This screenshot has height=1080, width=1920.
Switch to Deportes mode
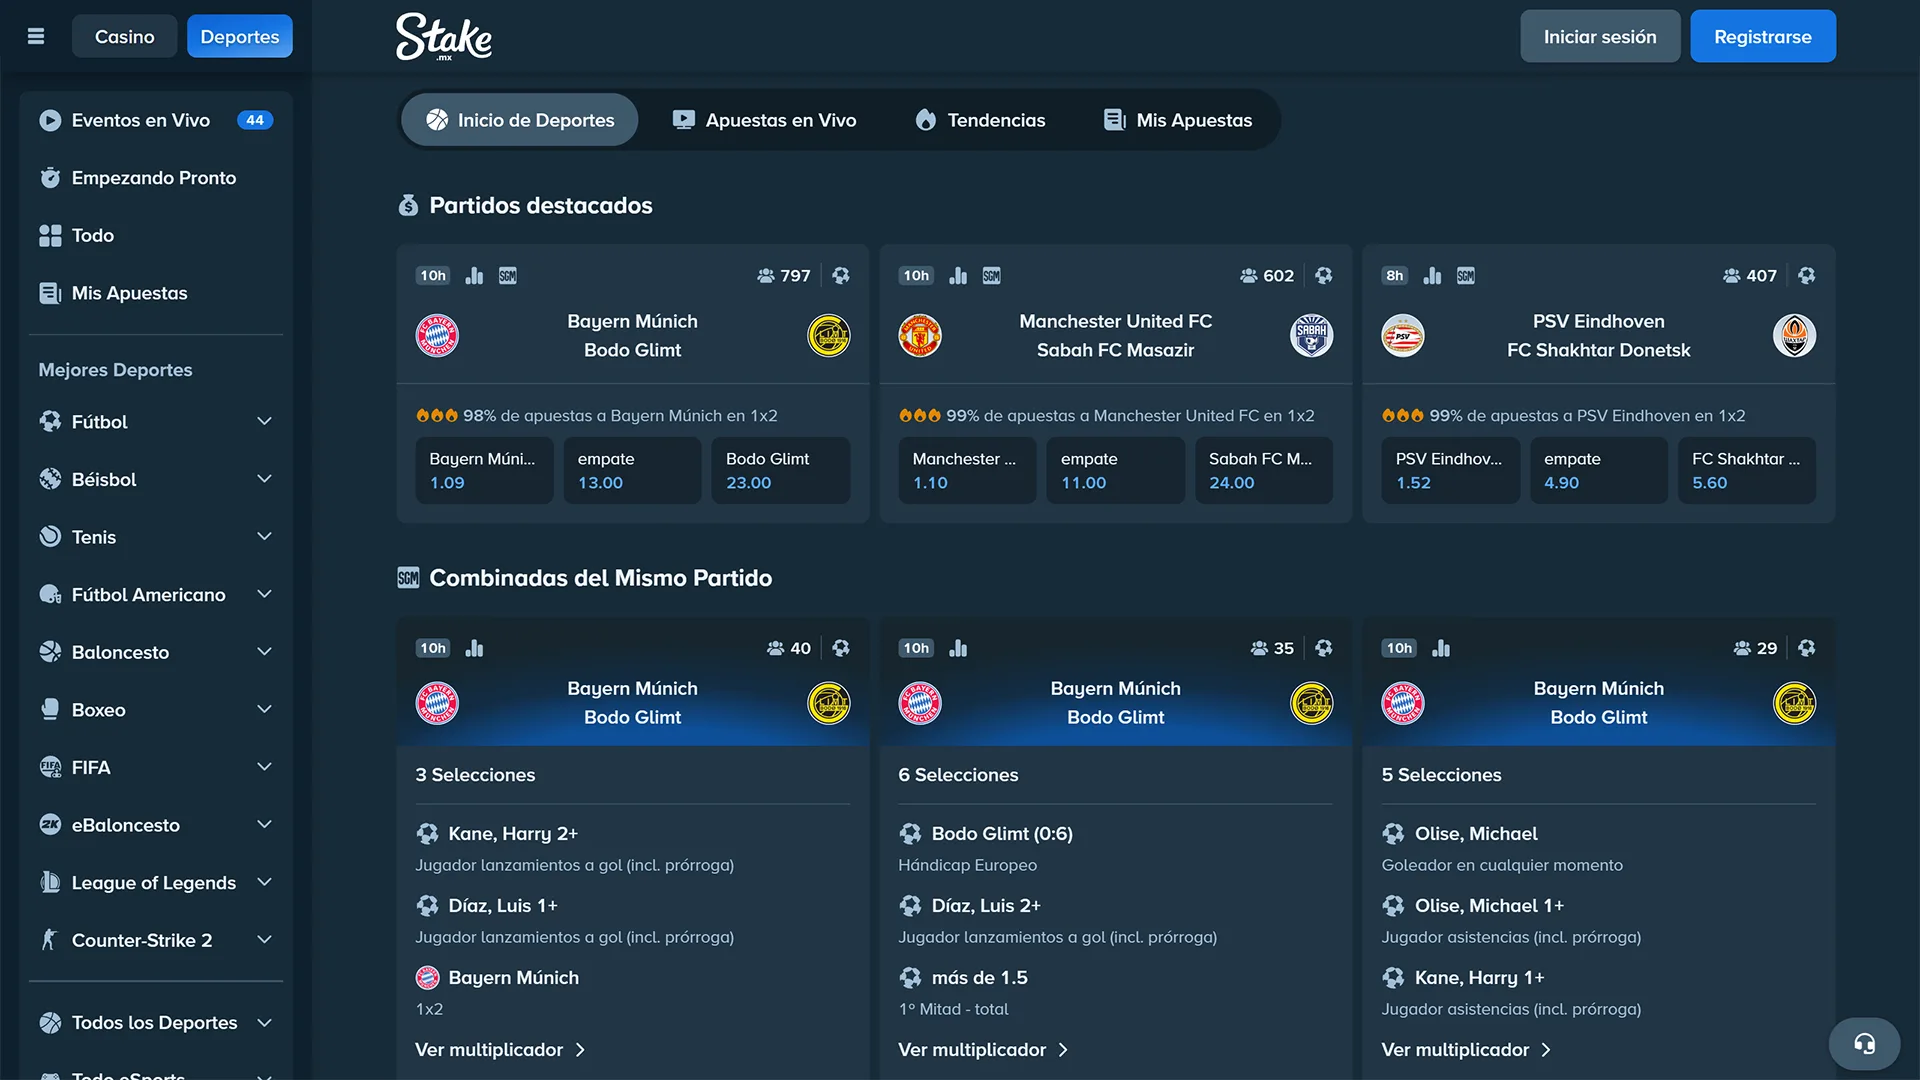tap(240, 36)
